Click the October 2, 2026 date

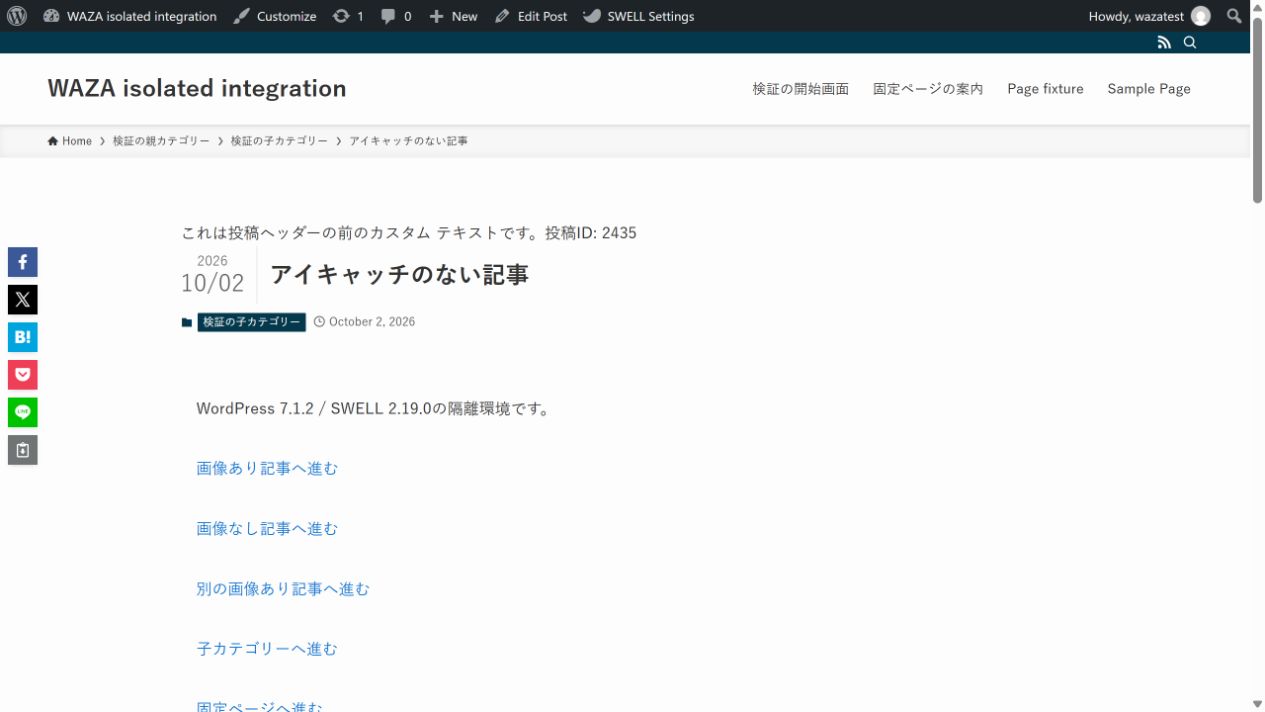tap(372, 322)
